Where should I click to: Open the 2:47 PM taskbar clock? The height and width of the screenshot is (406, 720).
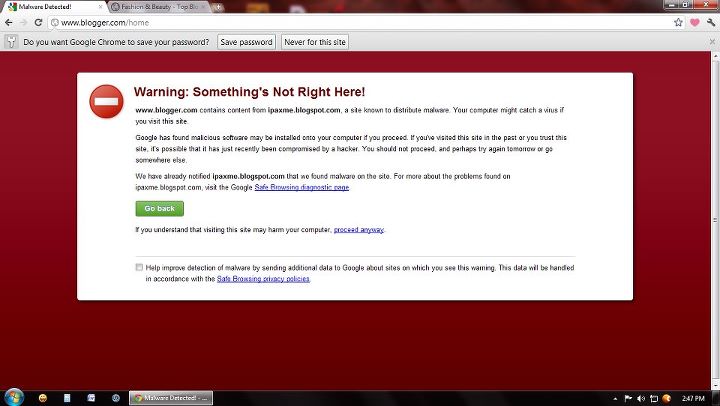point(693,398)
